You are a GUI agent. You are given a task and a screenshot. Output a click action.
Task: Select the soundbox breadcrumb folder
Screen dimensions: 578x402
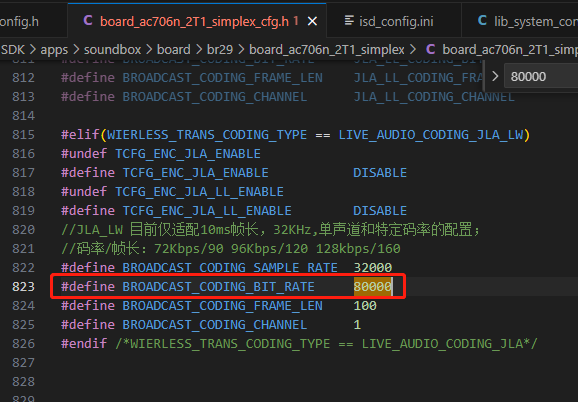click(x=112, y=49)
